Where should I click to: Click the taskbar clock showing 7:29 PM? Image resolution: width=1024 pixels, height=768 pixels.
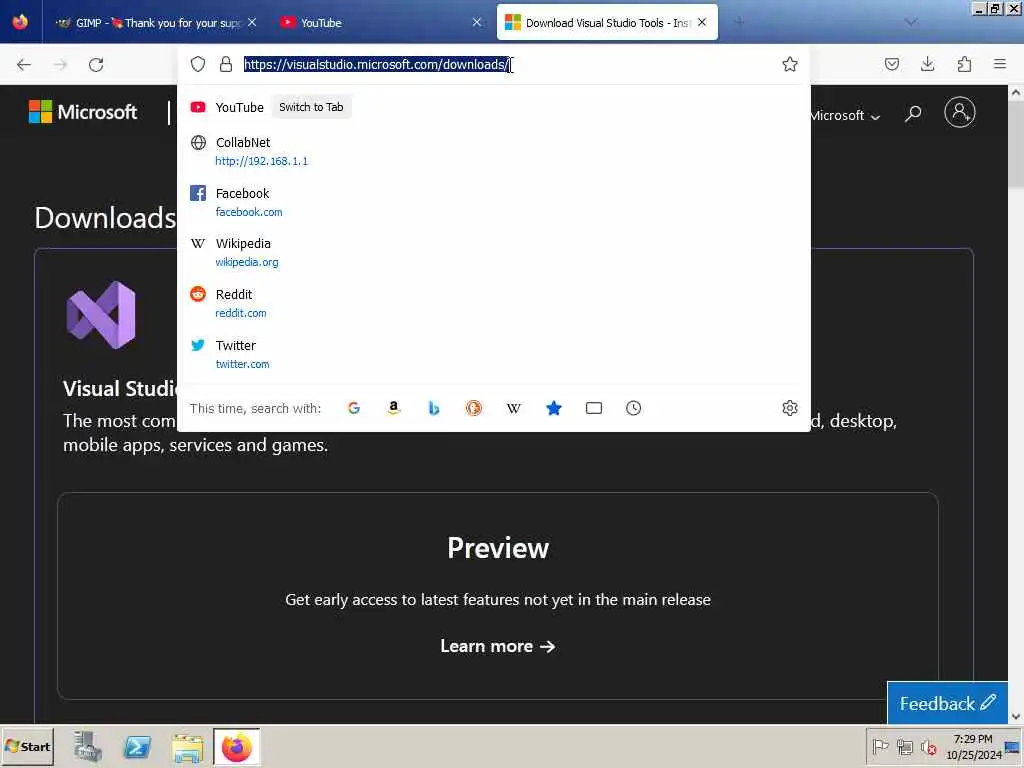[973, 746]
